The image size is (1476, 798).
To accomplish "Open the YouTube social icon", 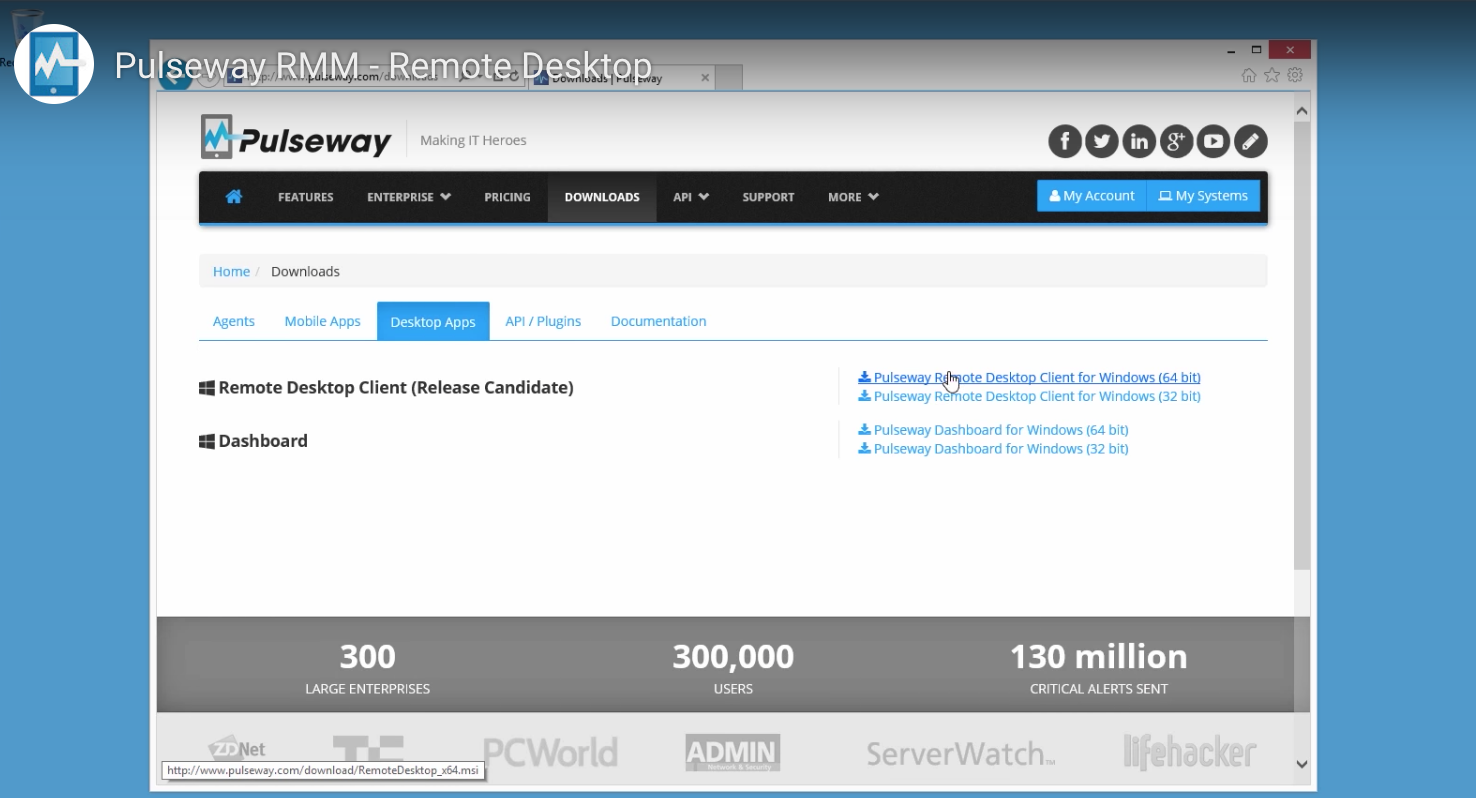I will click(1213, 141).
